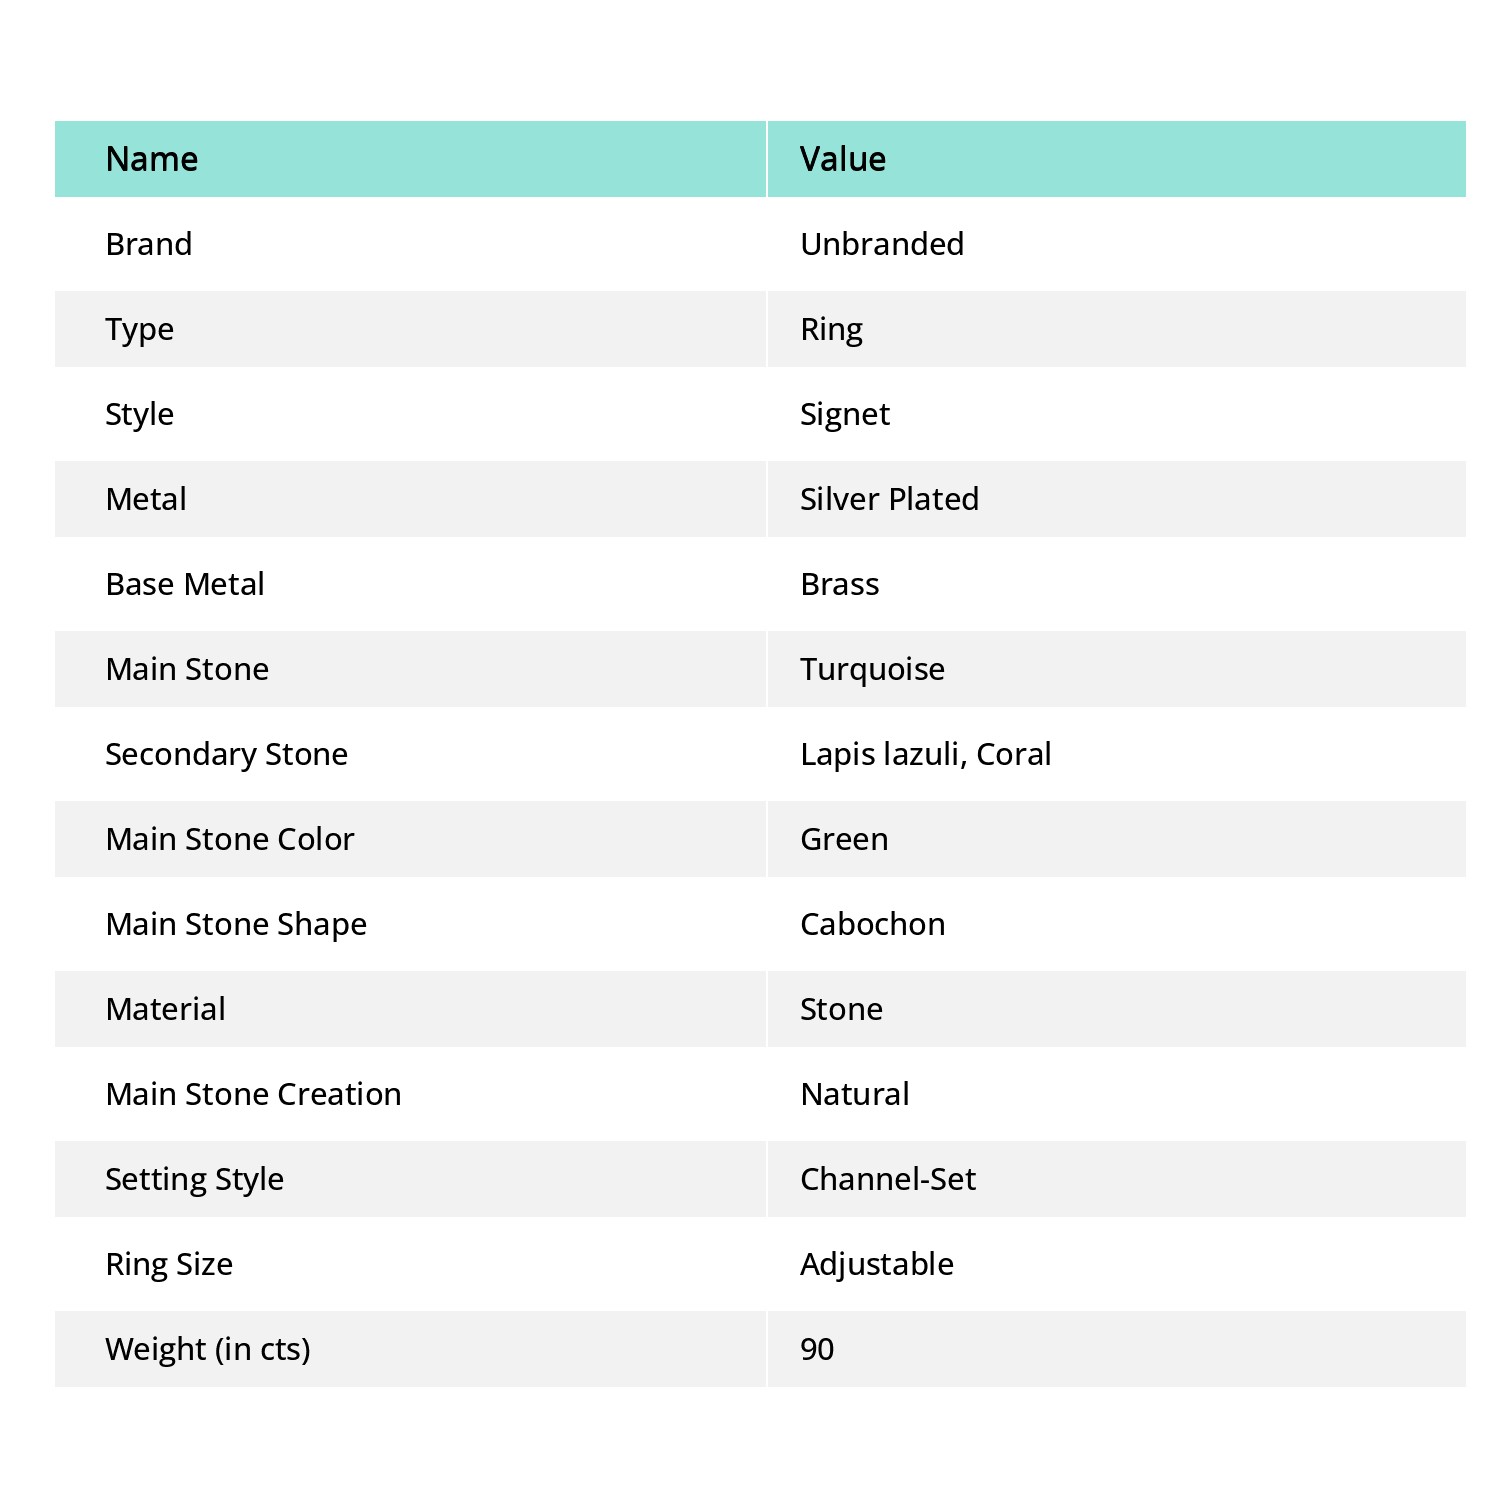
Task: Select the Cabochon shape value
Action: (x=872, y=924)
